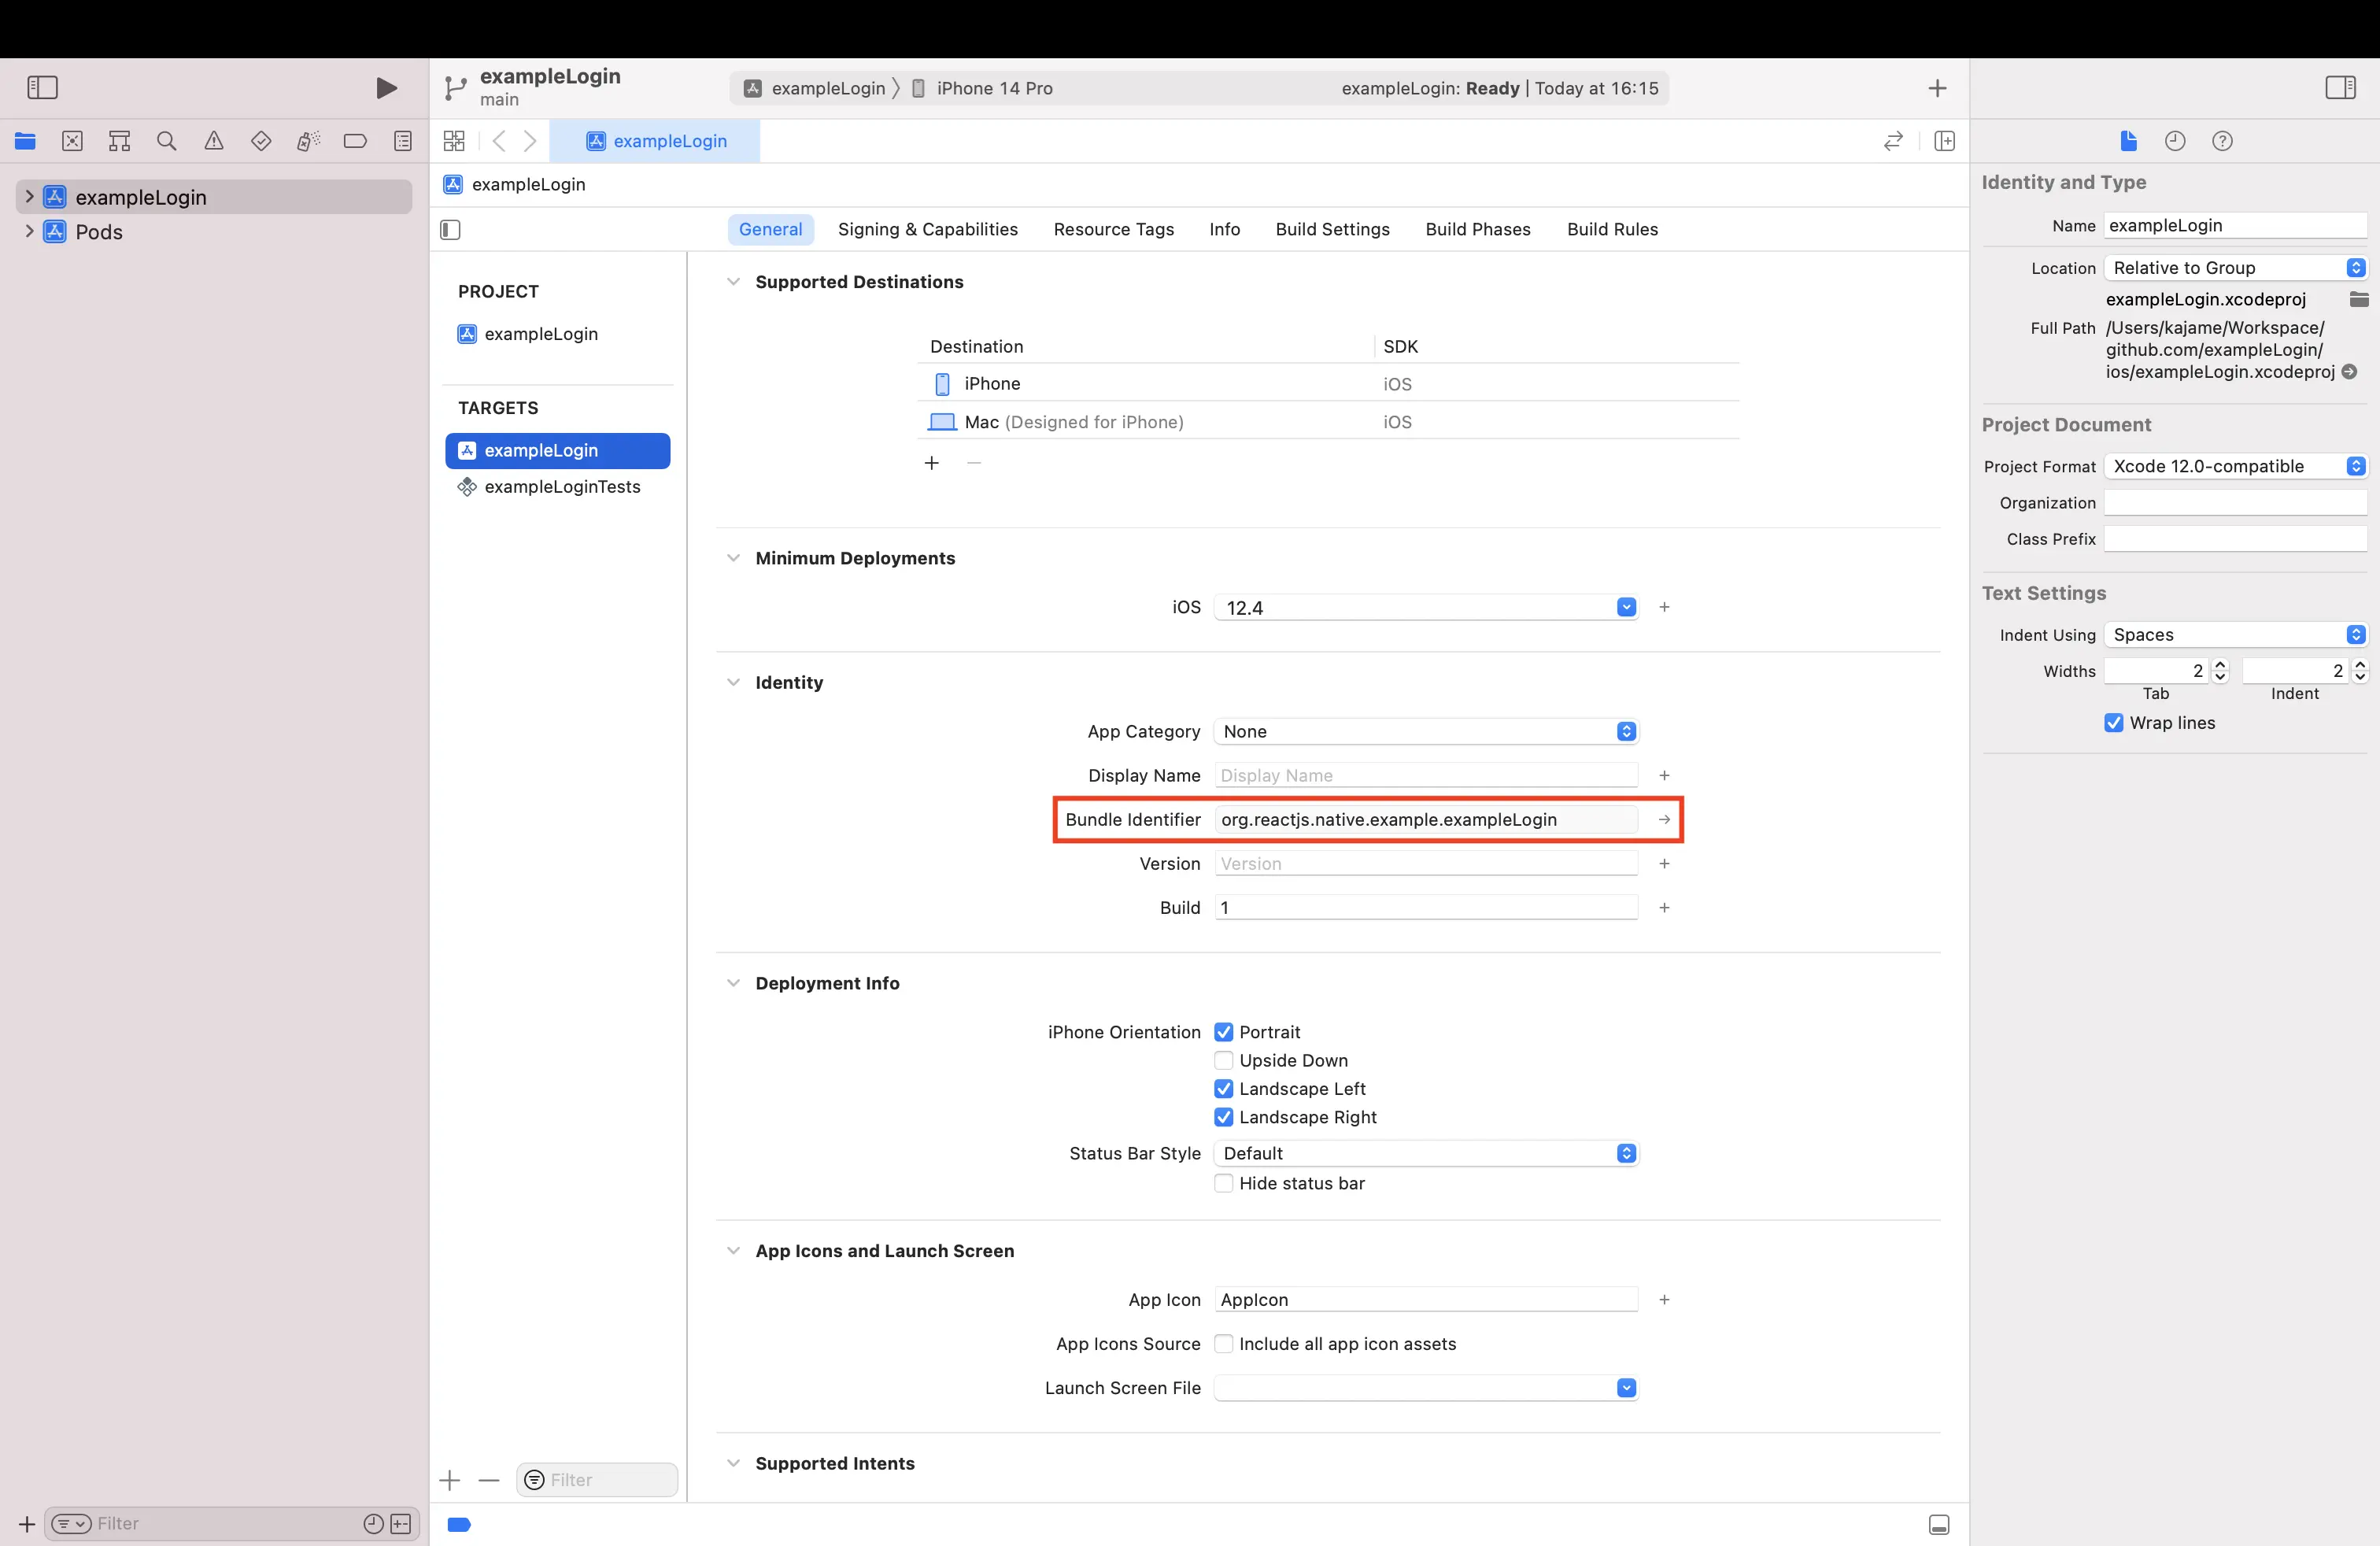Open the Project navigator folder icon
2380x1546 pixels.
(x=25, y=141)
